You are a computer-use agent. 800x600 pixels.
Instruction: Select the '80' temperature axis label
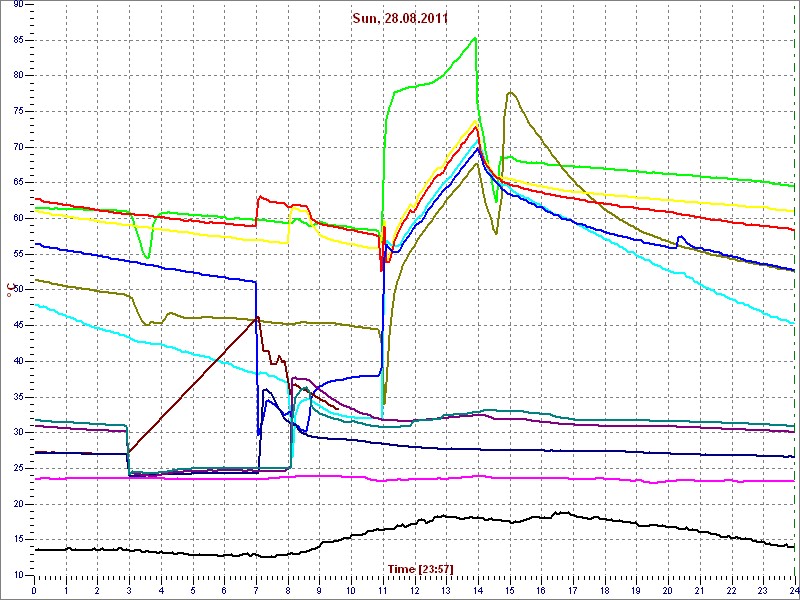tap(18, 76)
